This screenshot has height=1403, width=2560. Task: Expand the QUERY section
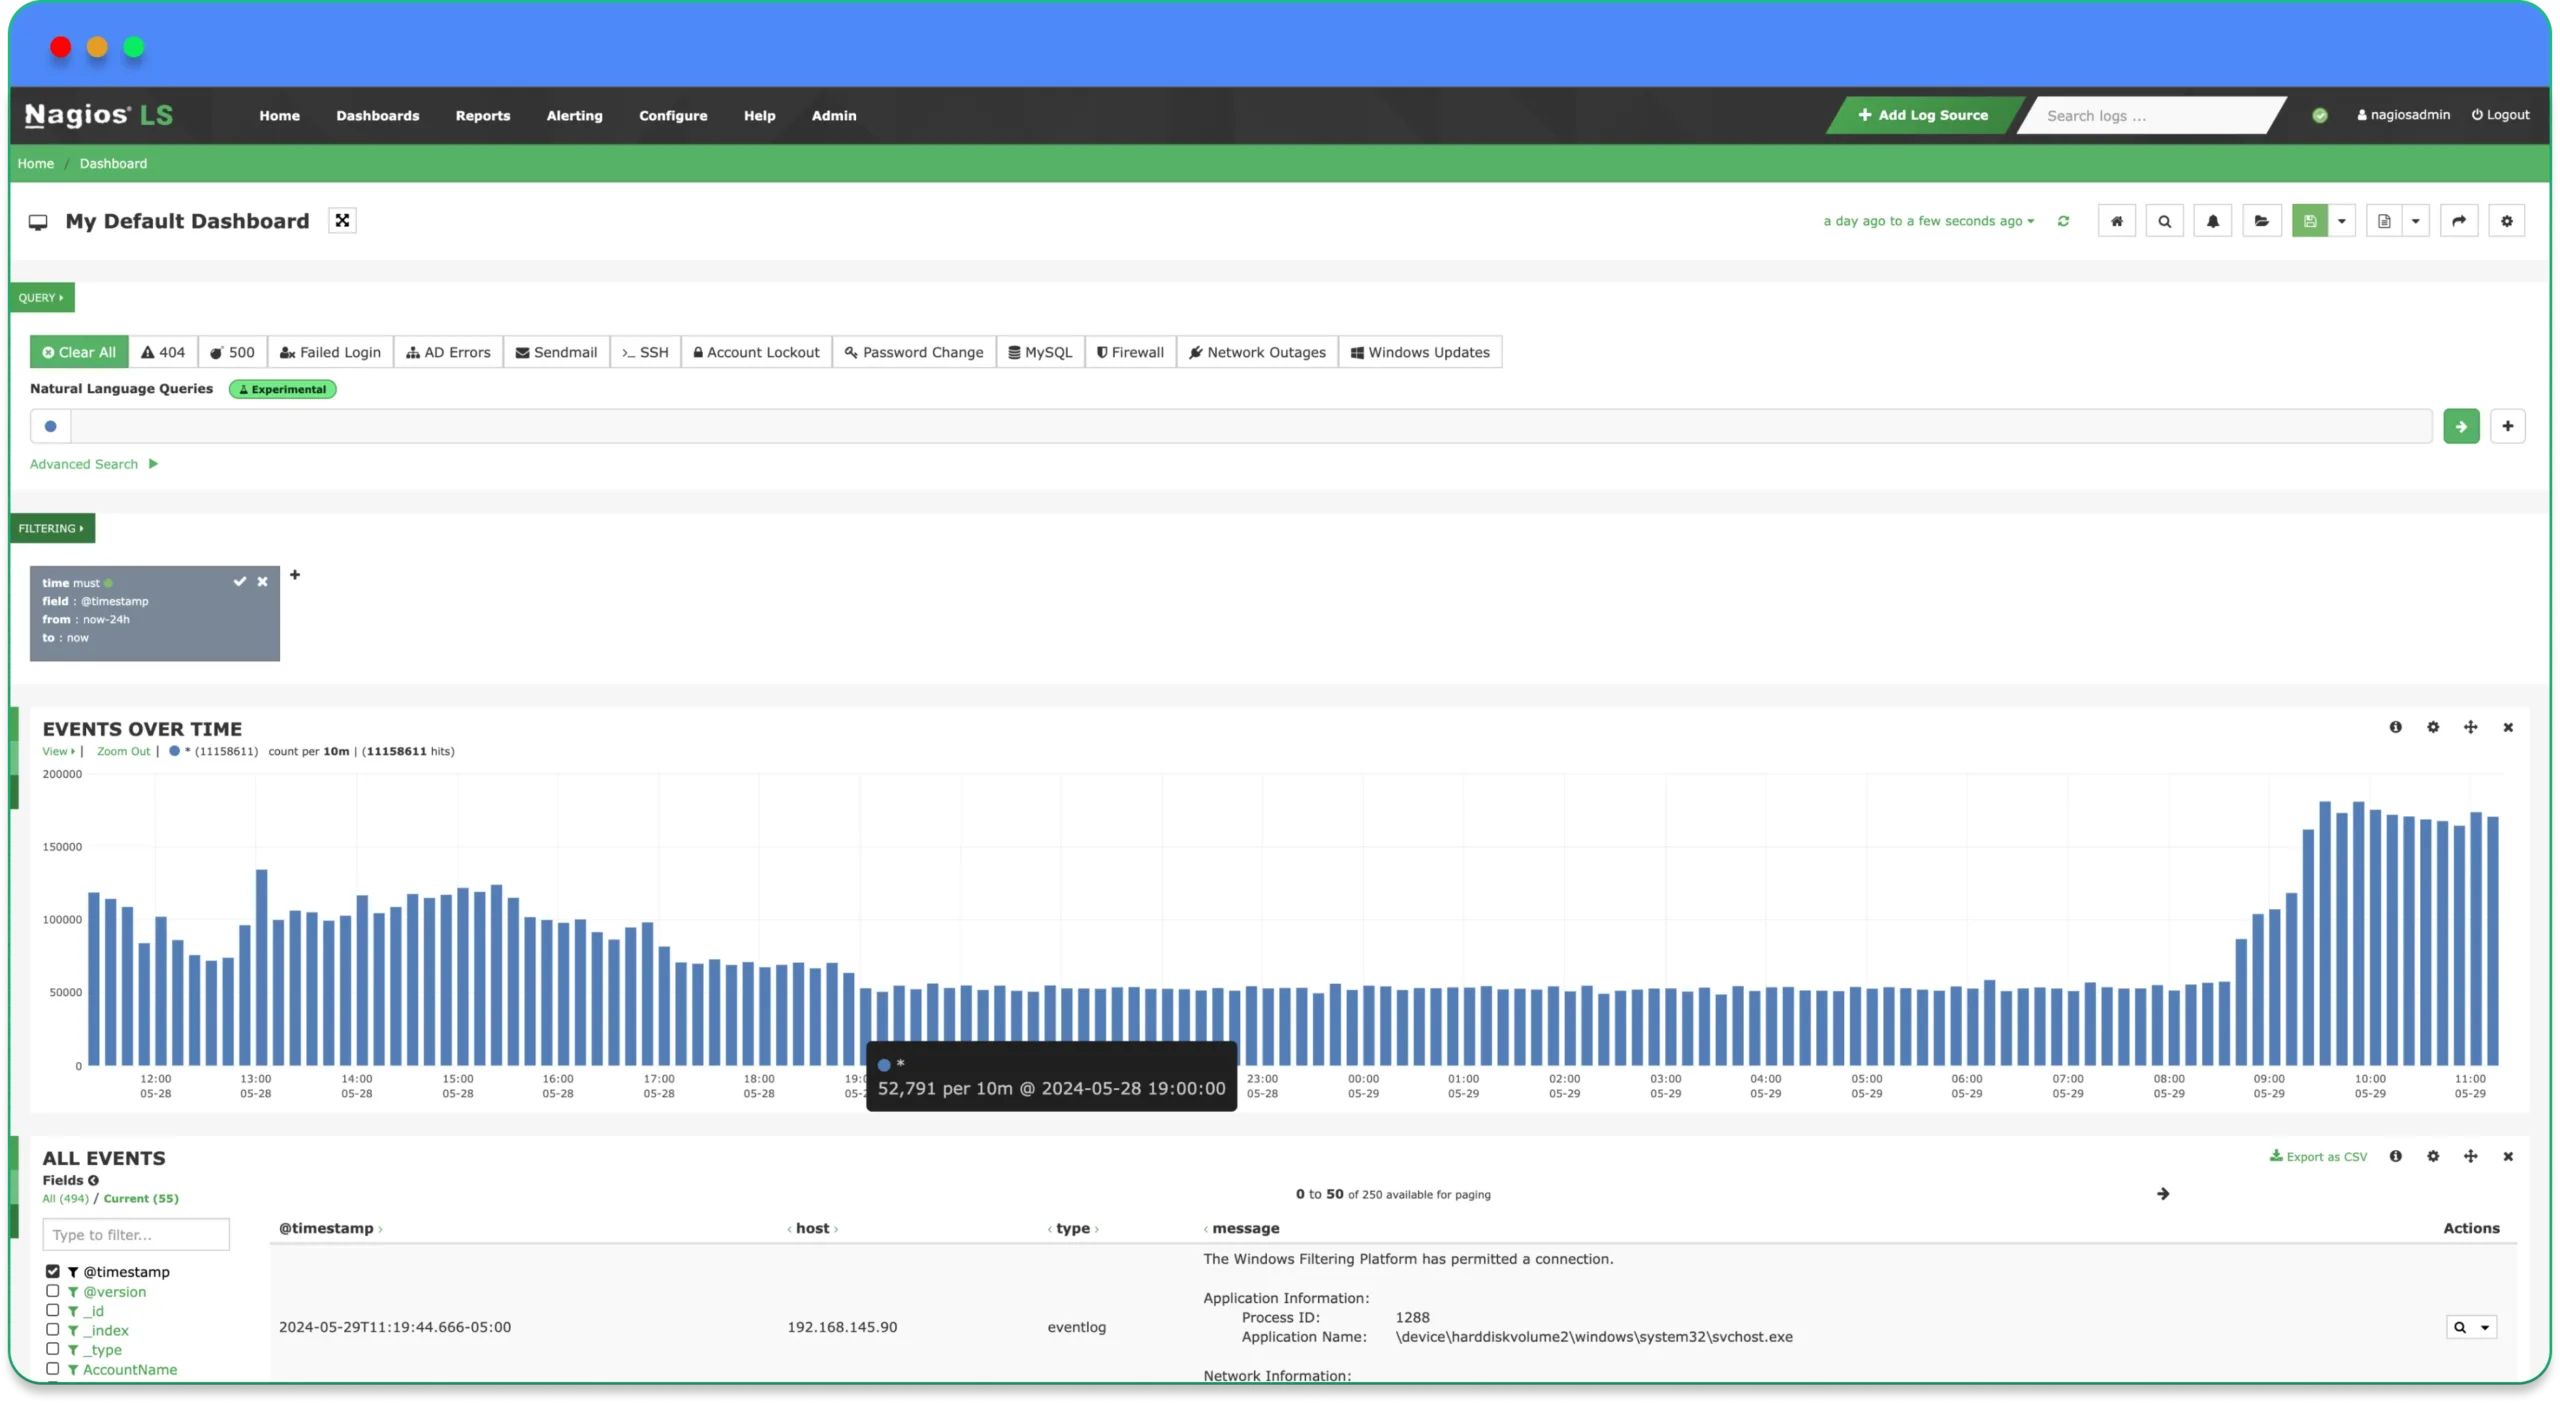[43, 297]
